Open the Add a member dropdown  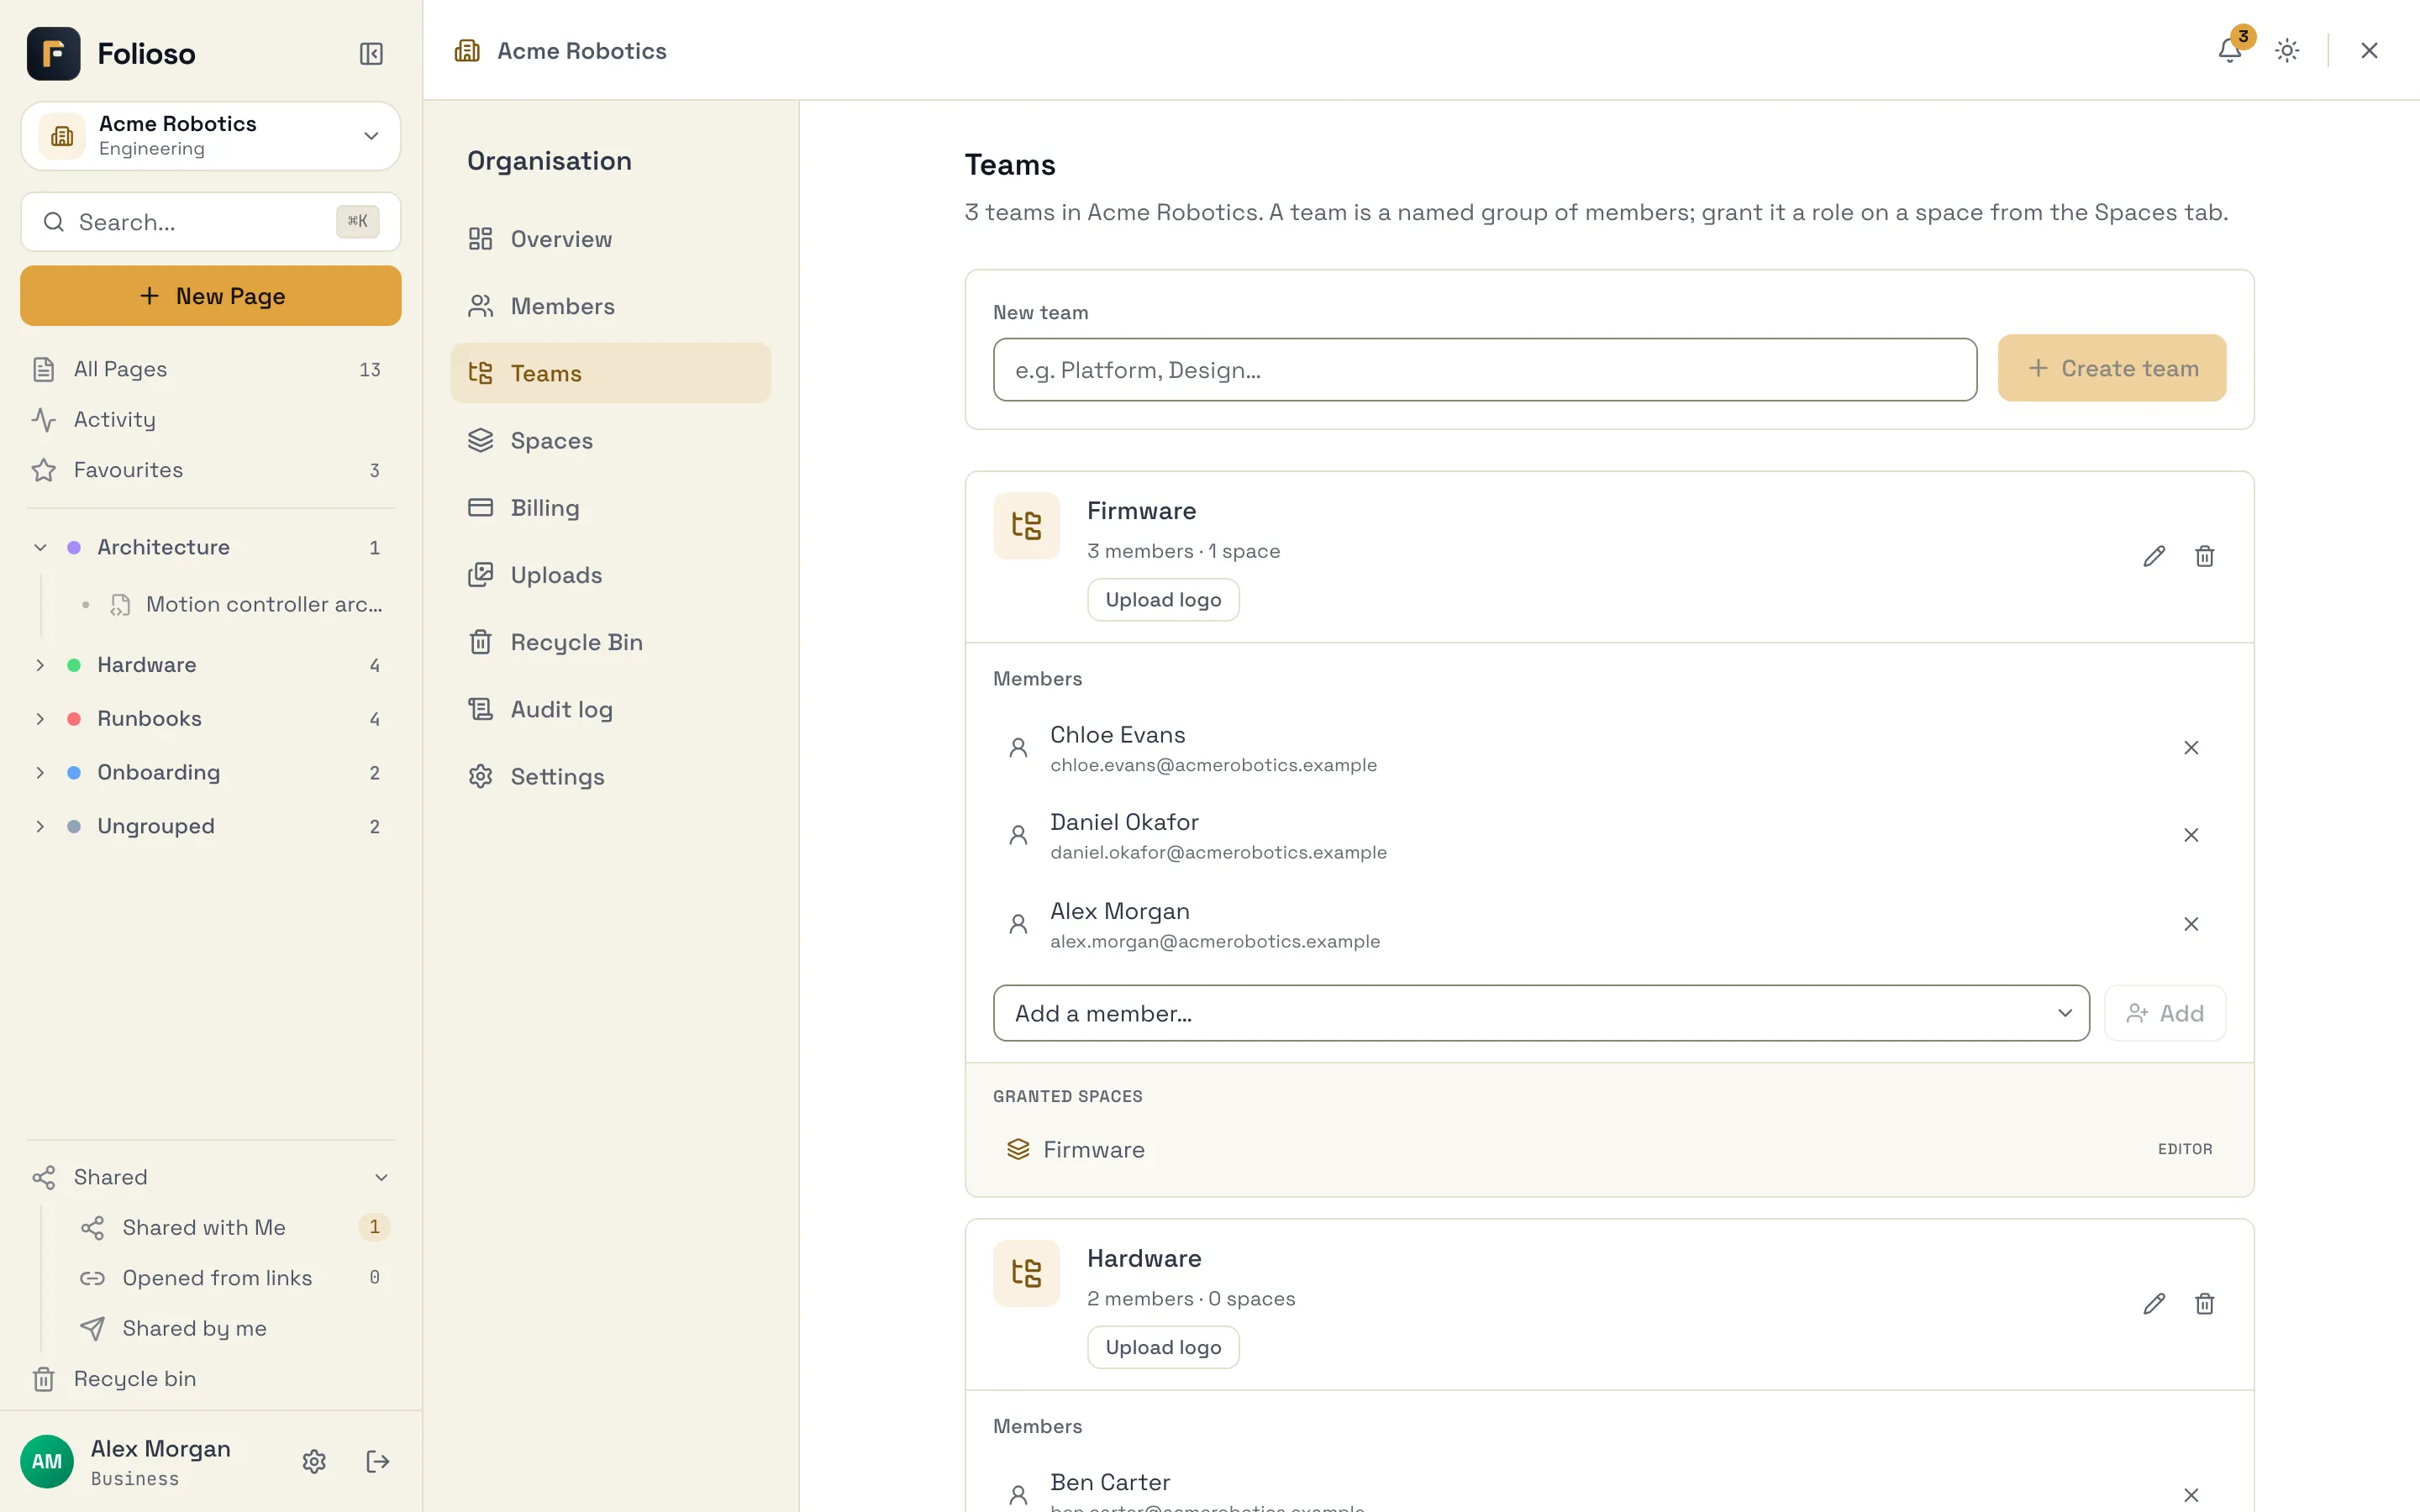(x=1541, y=1013)
